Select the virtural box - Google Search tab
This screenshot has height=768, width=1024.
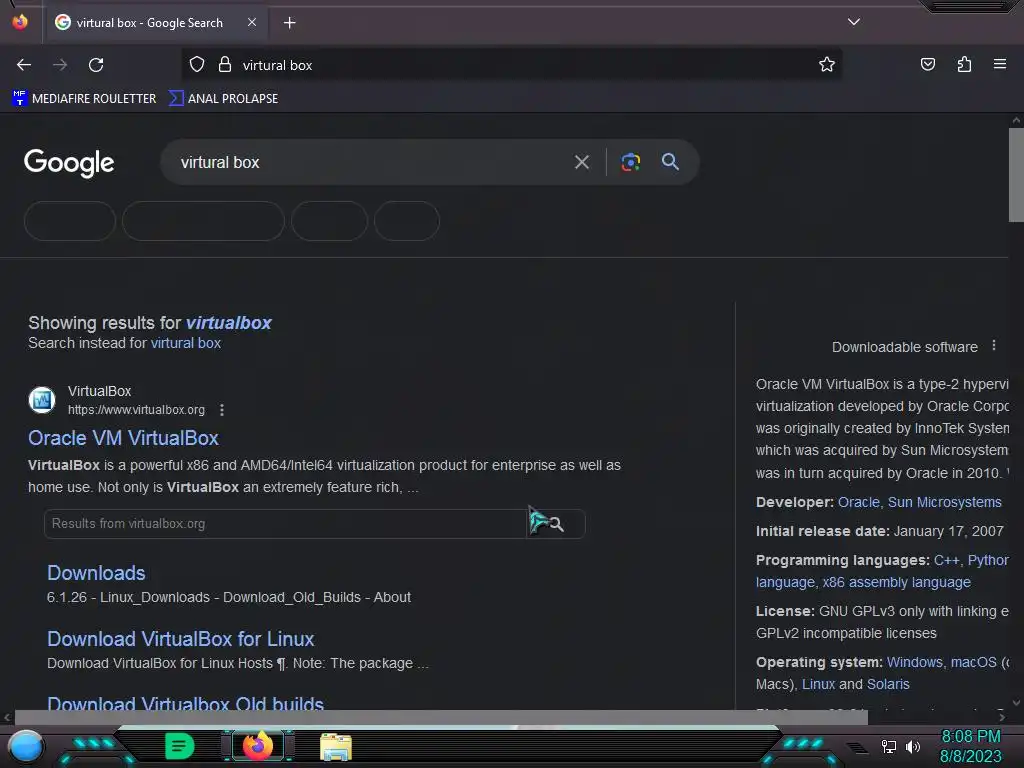click(155, 23)
